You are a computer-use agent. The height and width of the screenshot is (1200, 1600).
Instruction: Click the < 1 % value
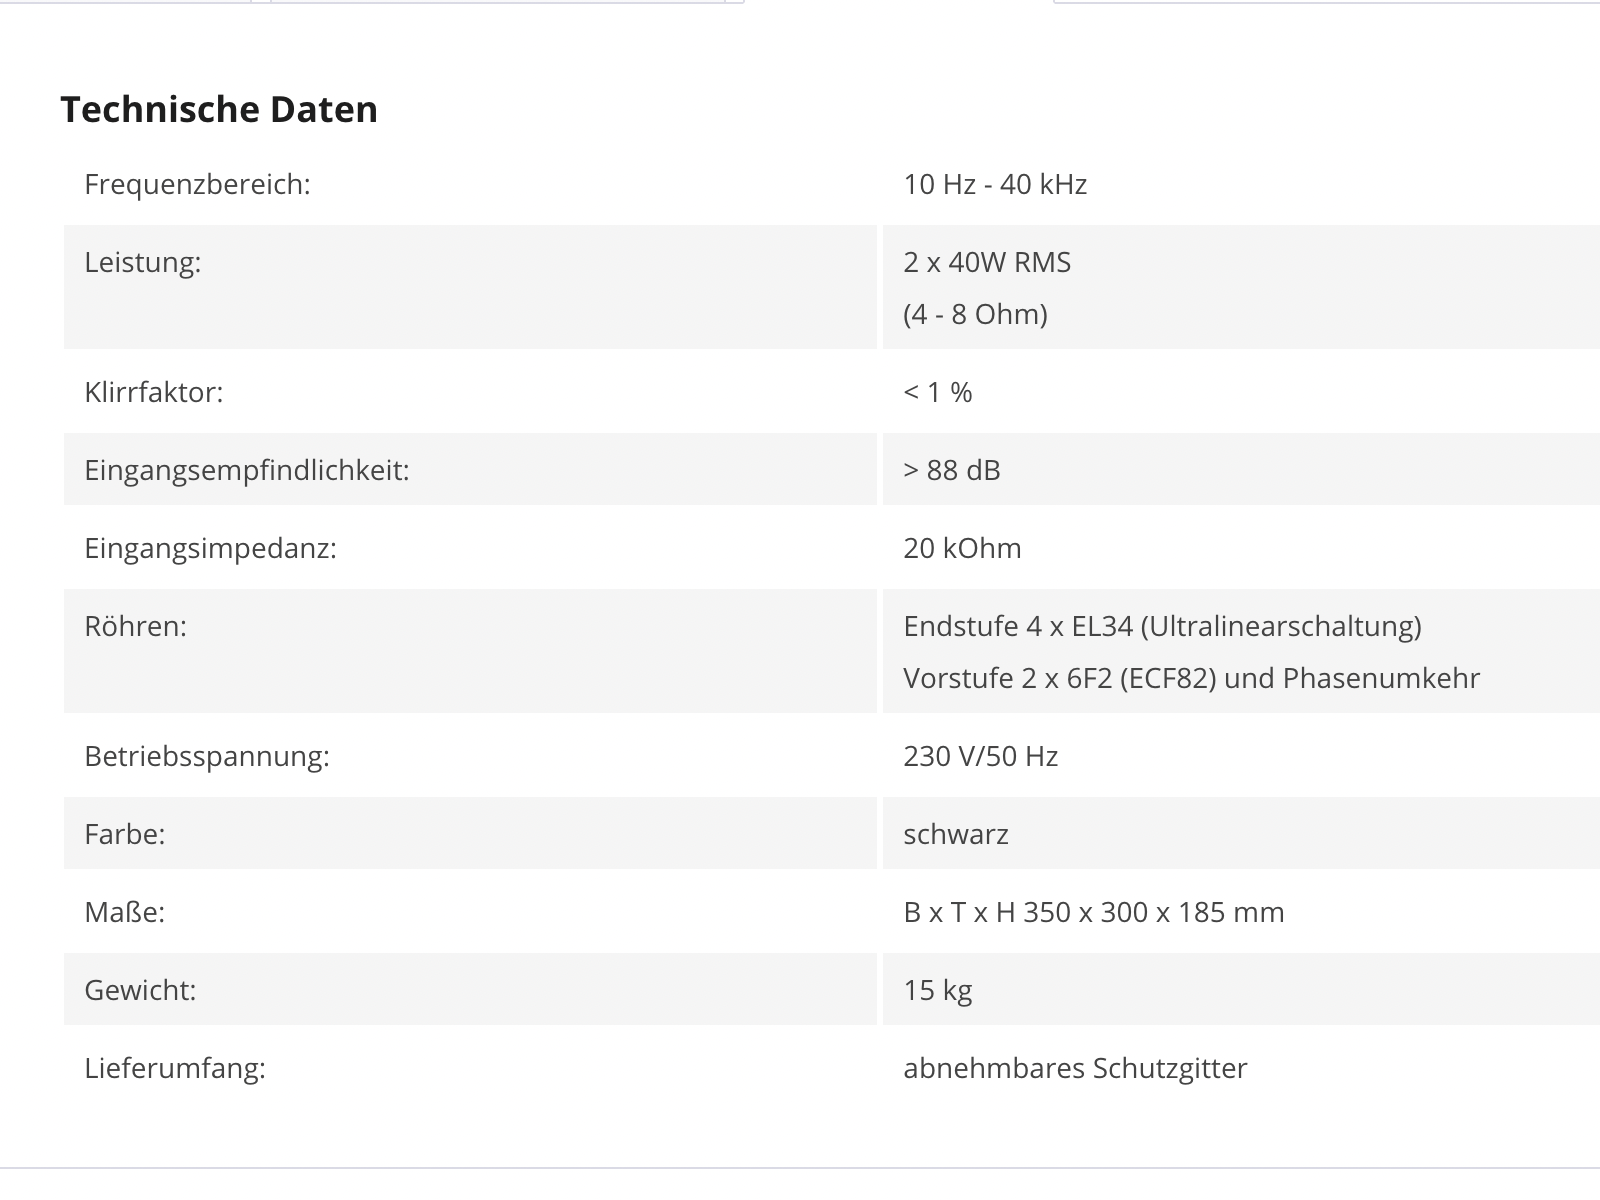click(937, 393)
